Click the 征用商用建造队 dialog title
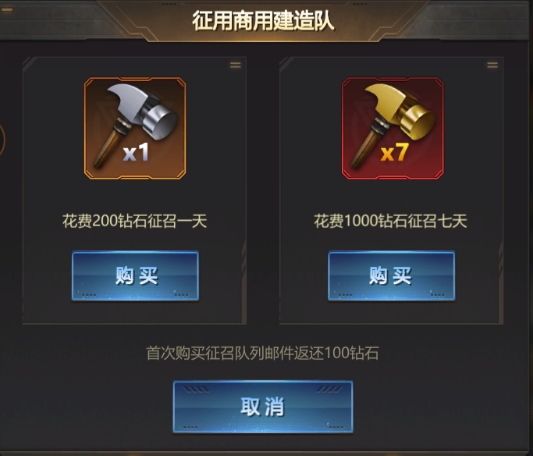Image resolution: width=533 pixels, height=456 pixels. point(263,21)
